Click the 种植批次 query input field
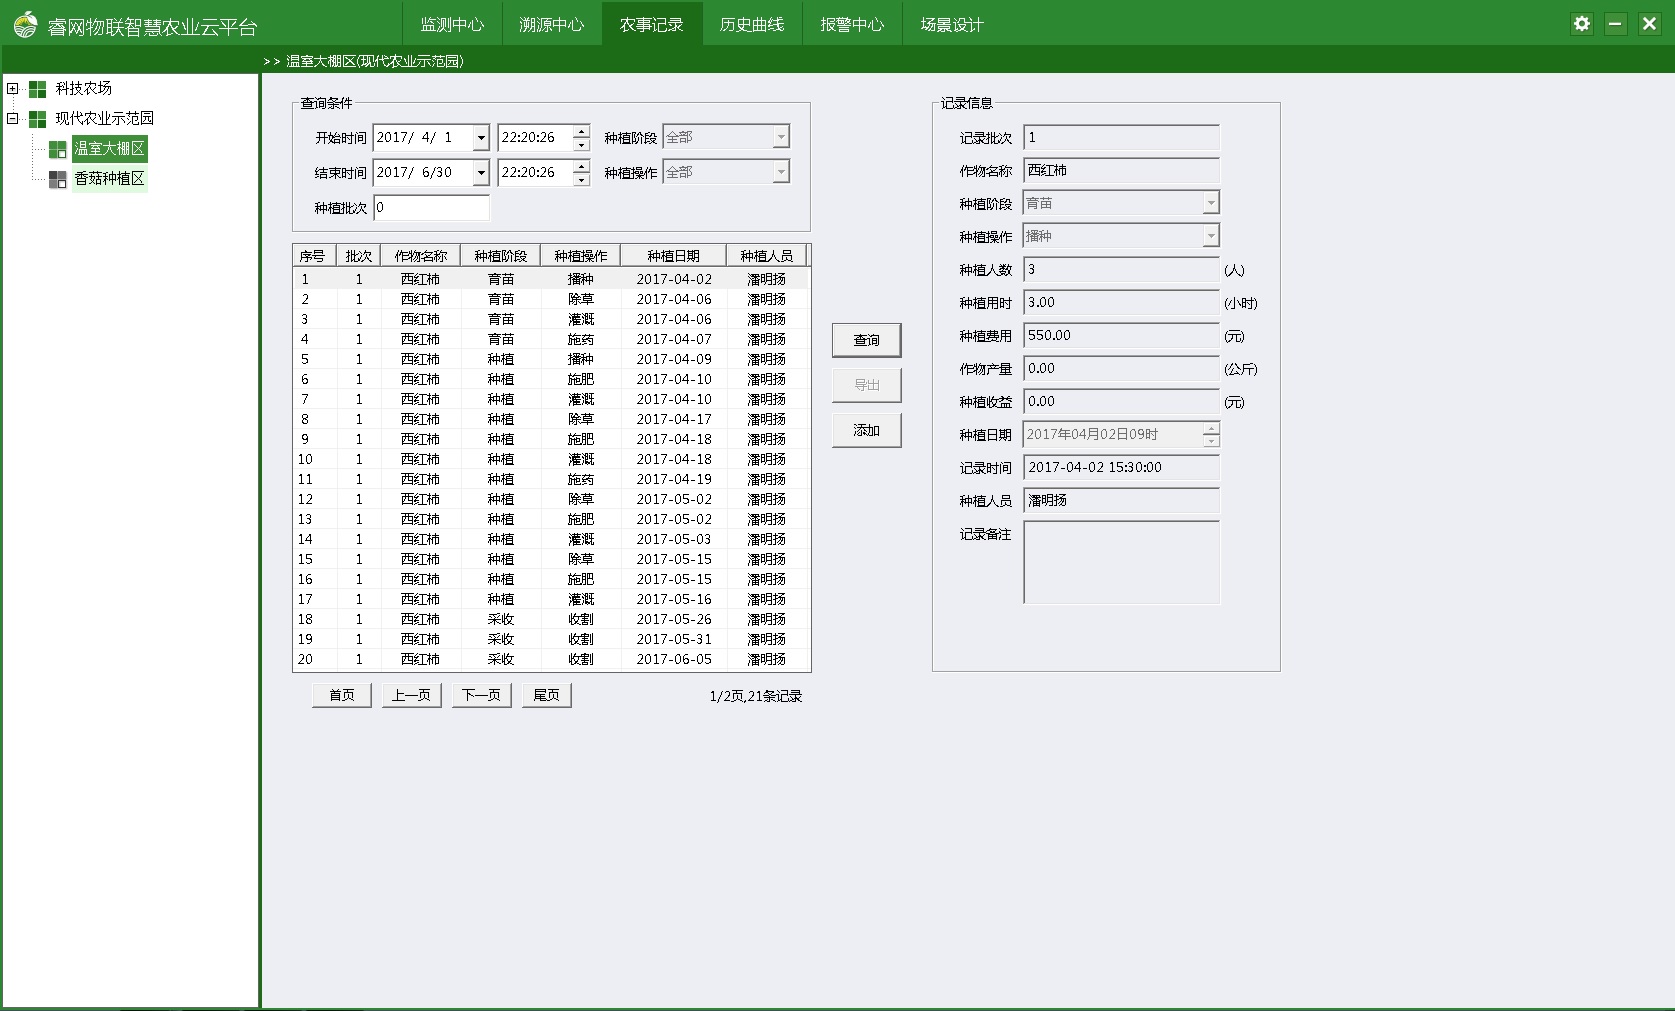Image resolution: width=1675 pixels, height=1011 pixels. tap(431, 208)
